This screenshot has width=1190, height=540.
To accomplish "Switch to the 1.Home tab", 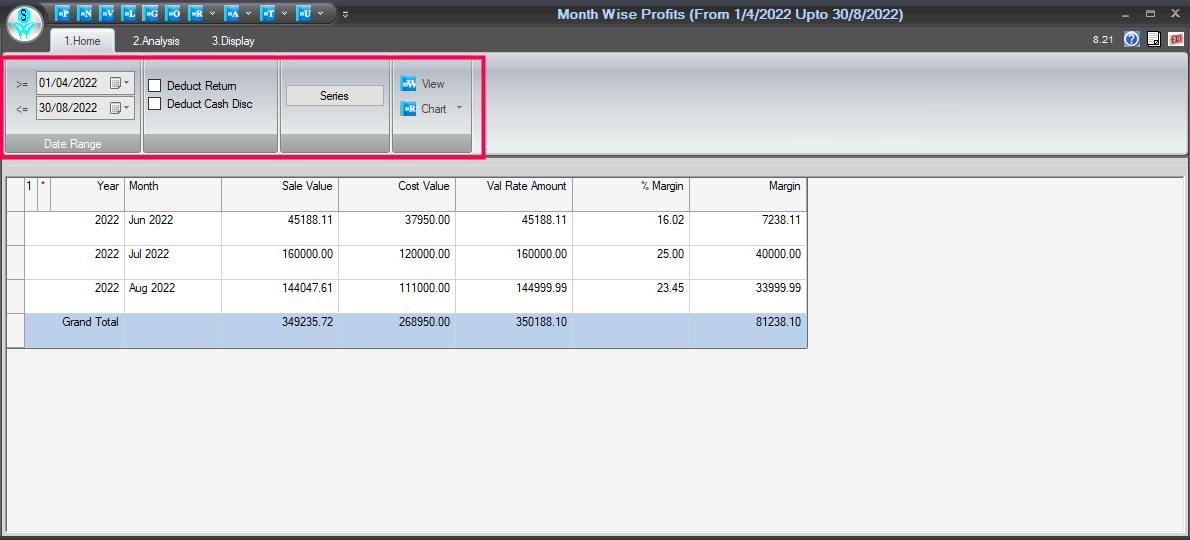I will pyautogui.click(x=82, y=41).
